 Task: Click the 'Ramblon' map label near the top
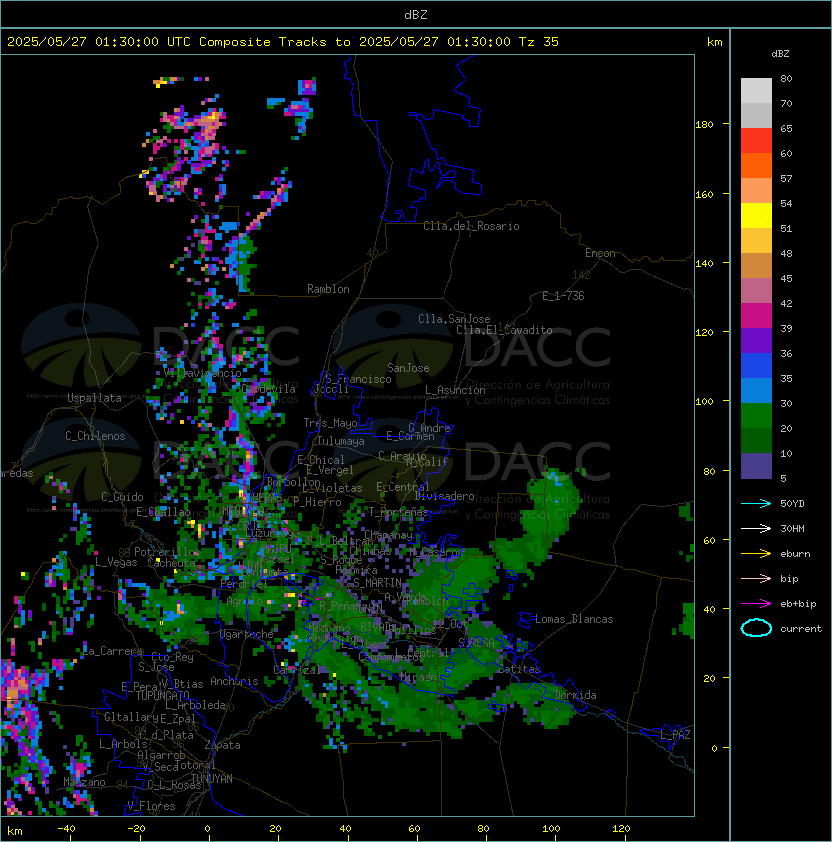(x=328, y=289)
